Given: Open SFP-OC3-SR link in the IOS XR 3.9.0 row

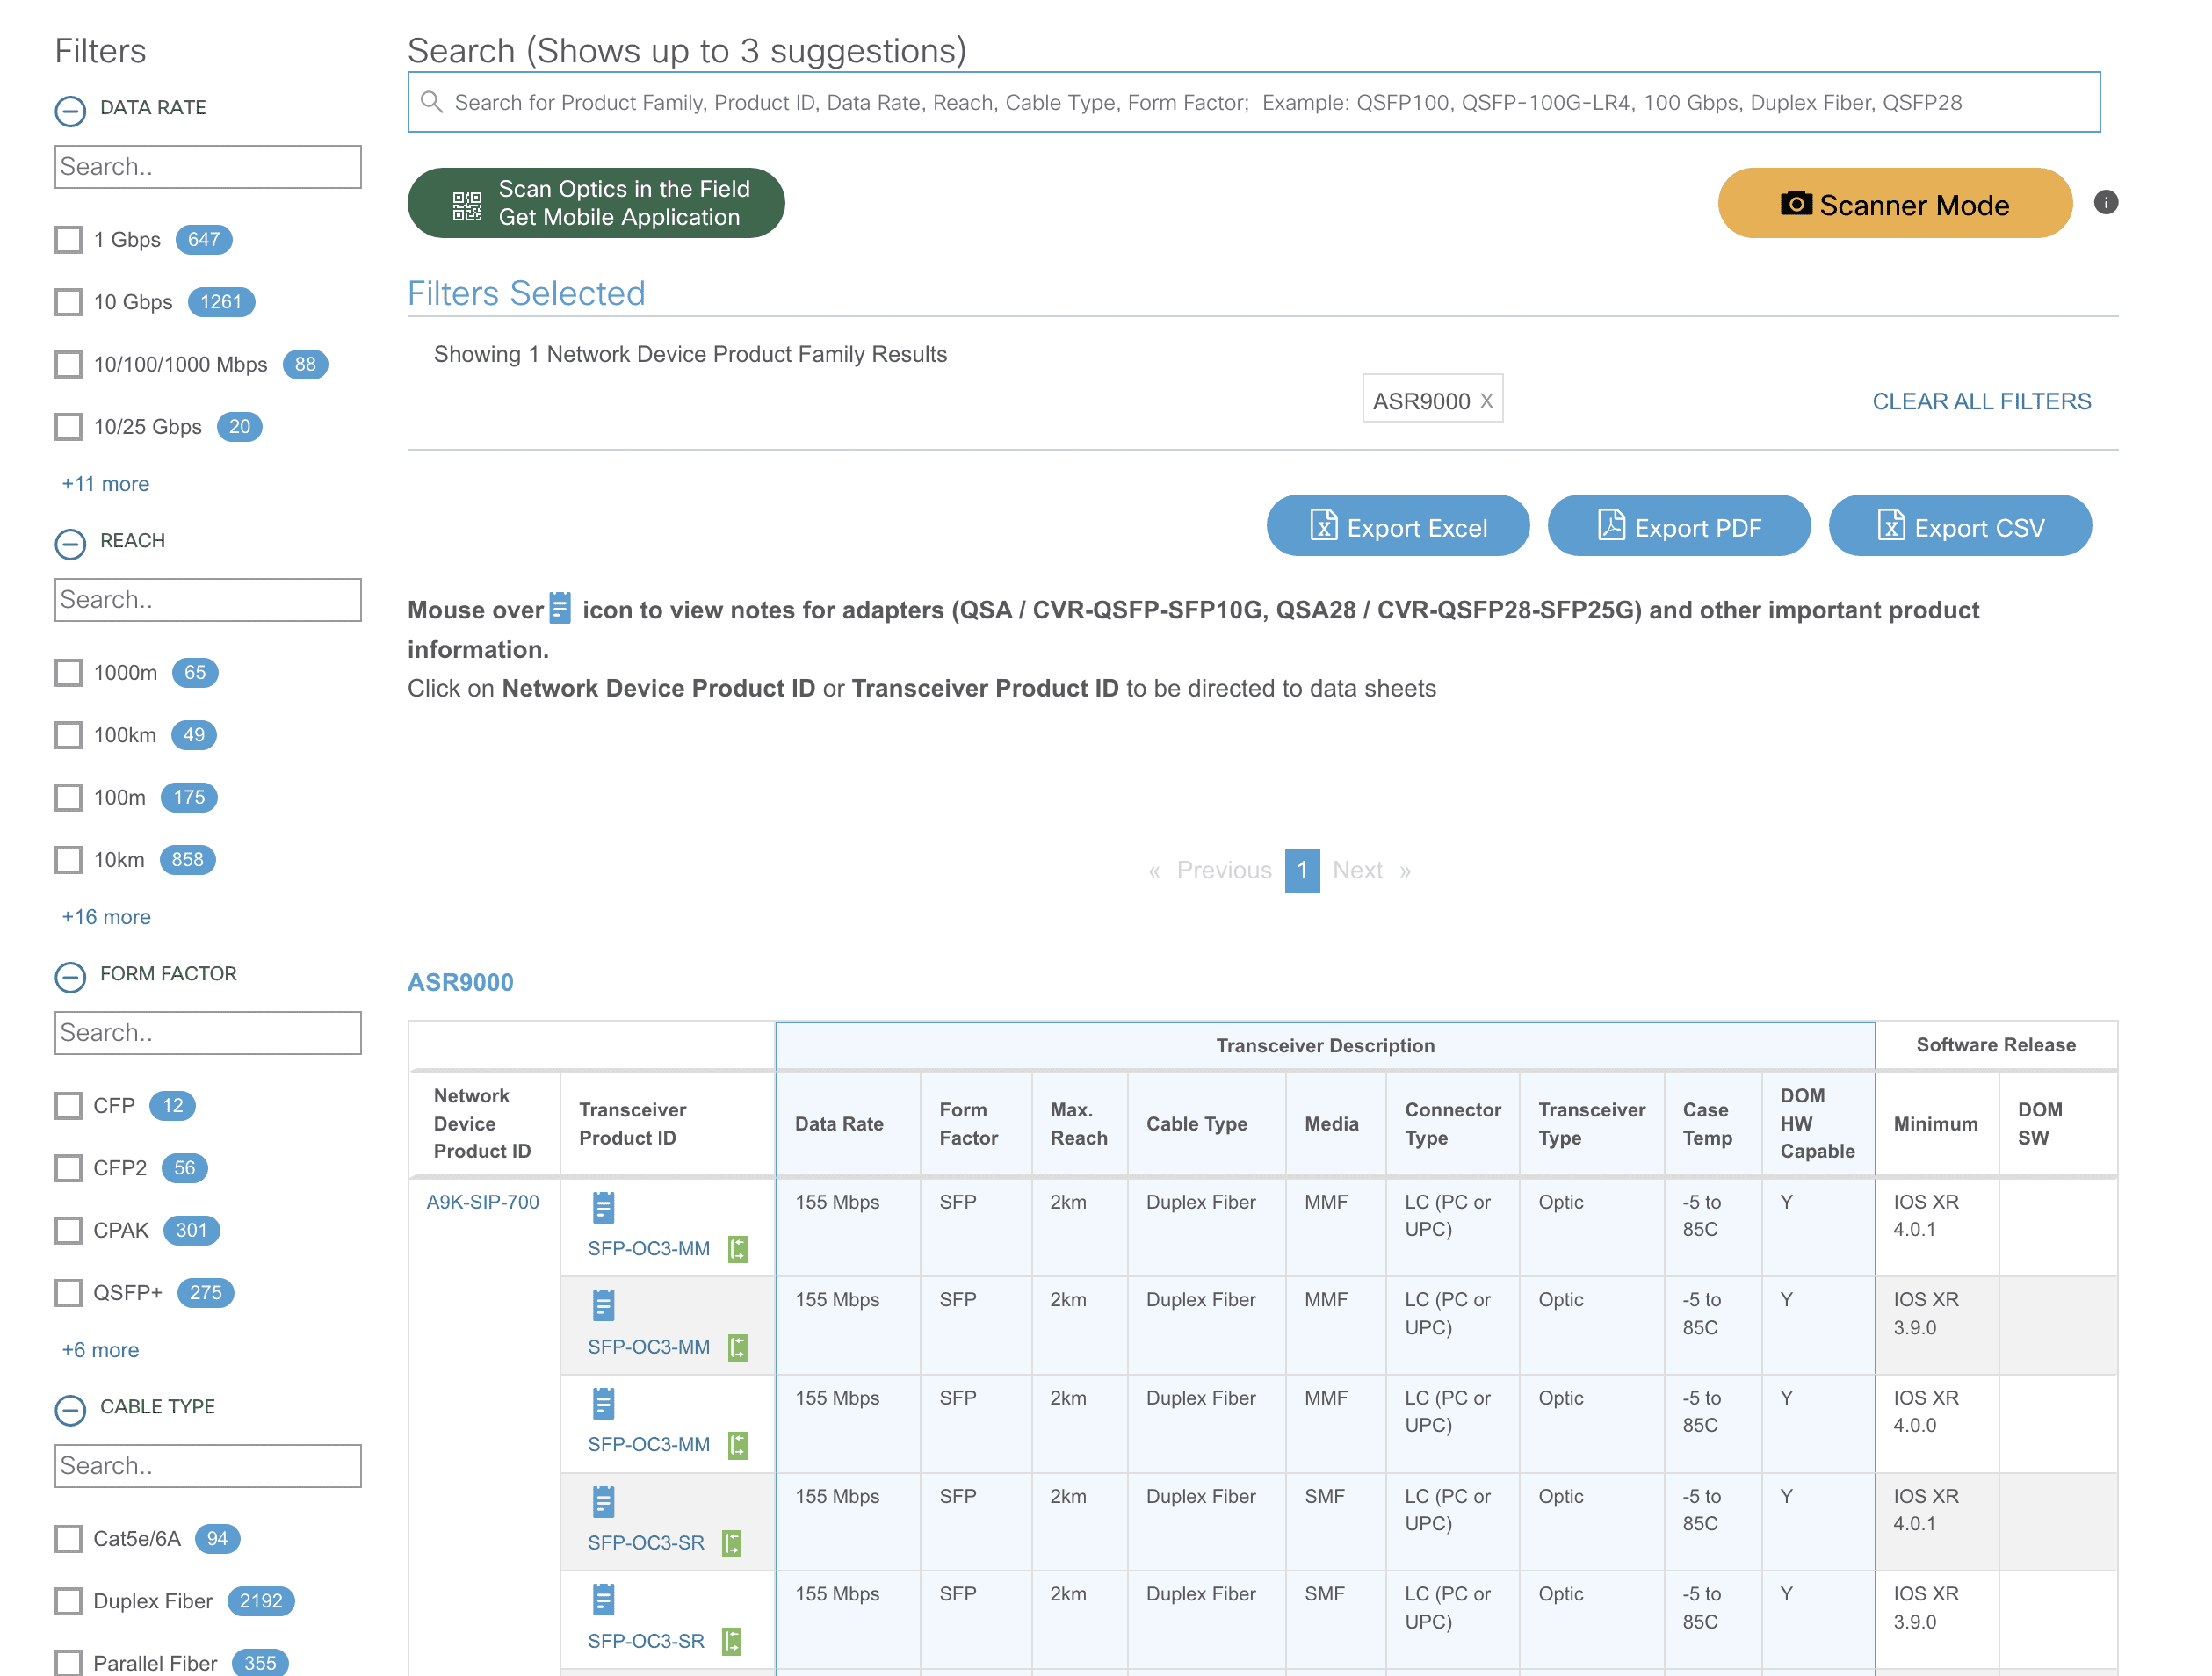Looking at the screenshot, I should 646,1641.
